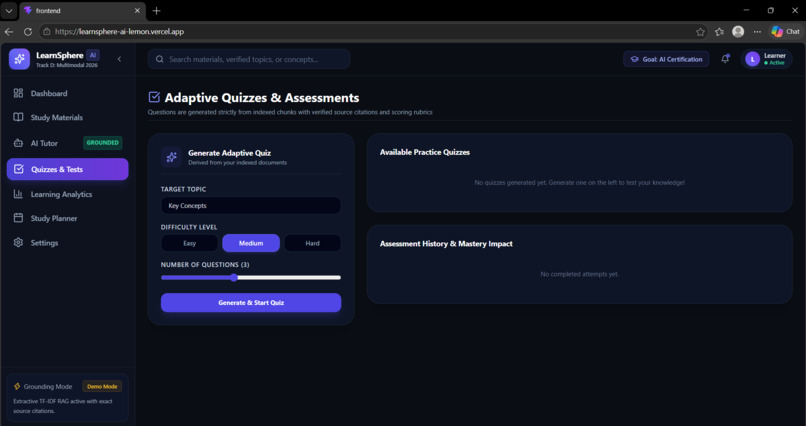The image size is (806, 426).
Task: Select the frontend browser tab
Action: coord(82,11)
